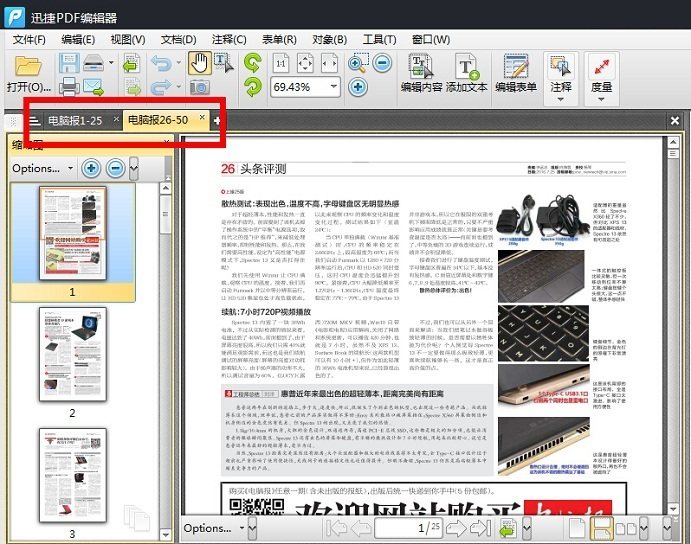Screen dimensions: 691x544
Task: Set zoom to actual size 1:1
Action: (281, 63)
